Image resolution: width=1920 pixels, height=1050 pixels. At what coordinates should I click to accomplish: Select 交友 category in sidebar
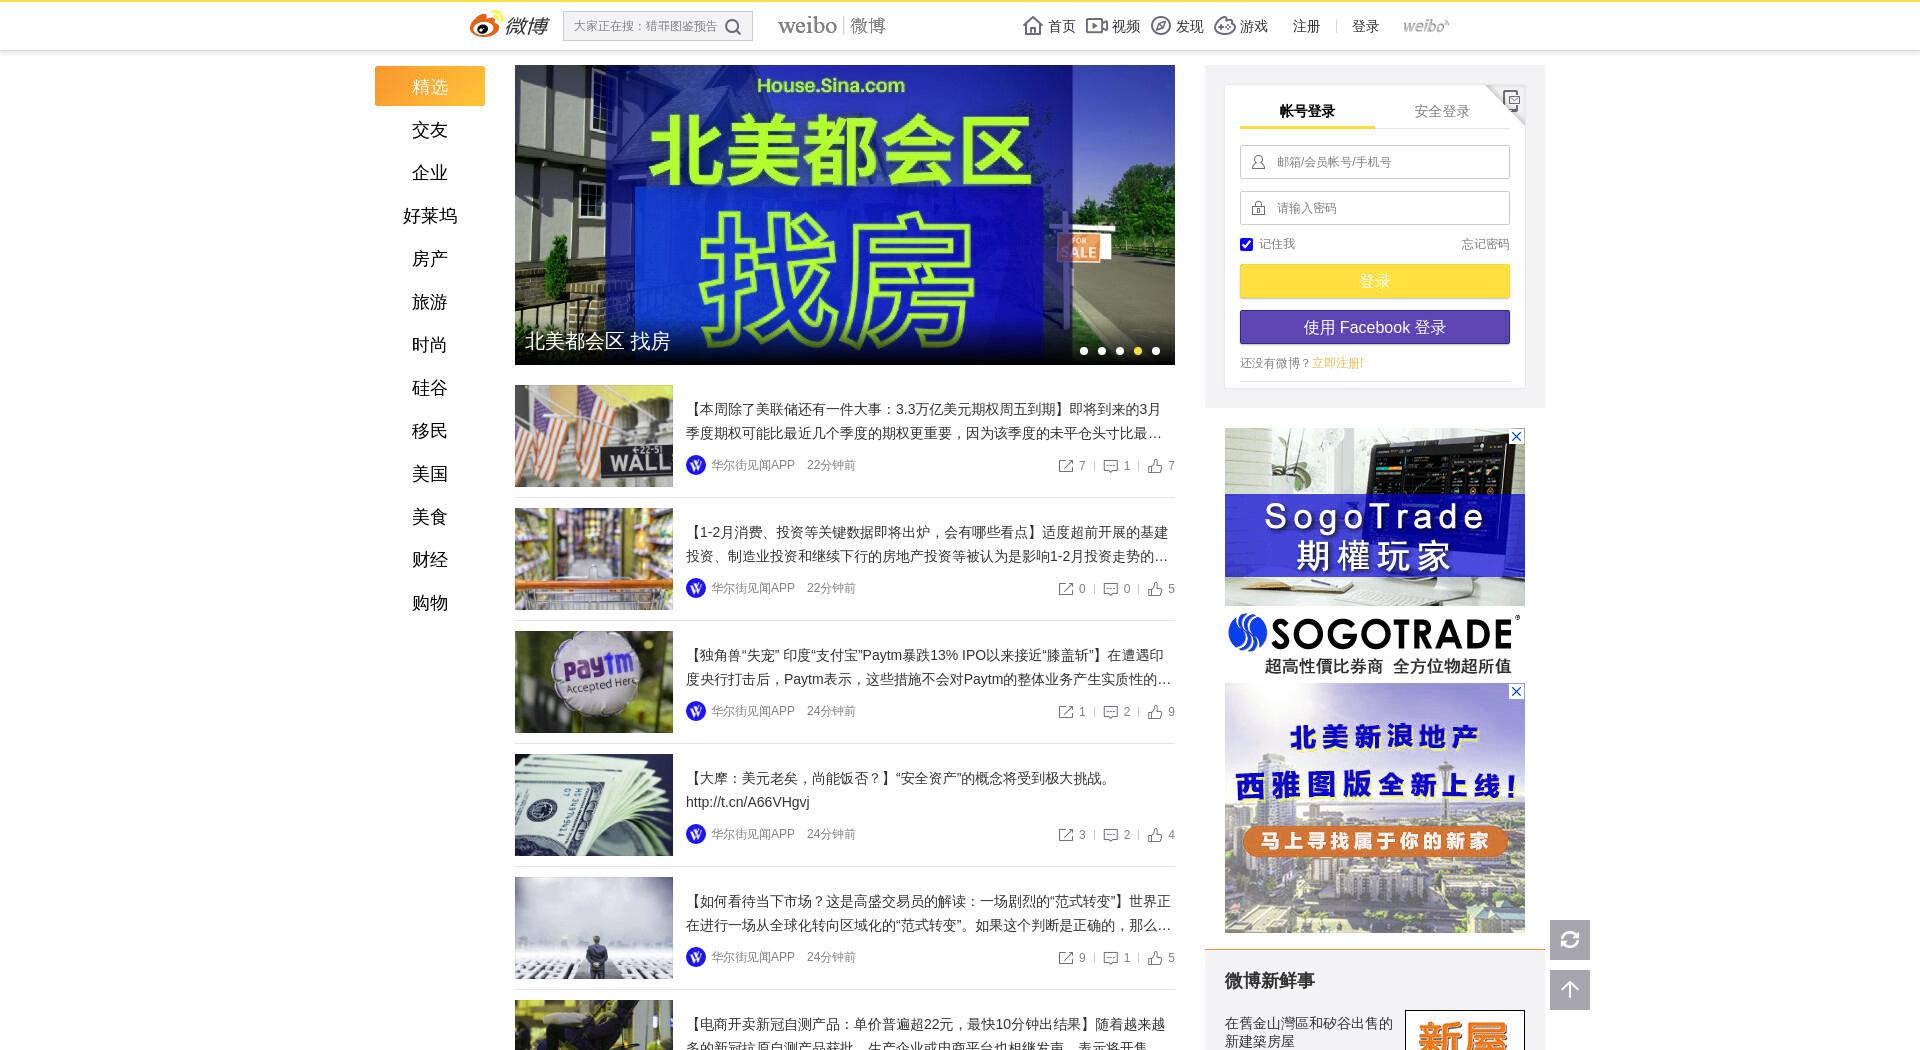point(430,130)
